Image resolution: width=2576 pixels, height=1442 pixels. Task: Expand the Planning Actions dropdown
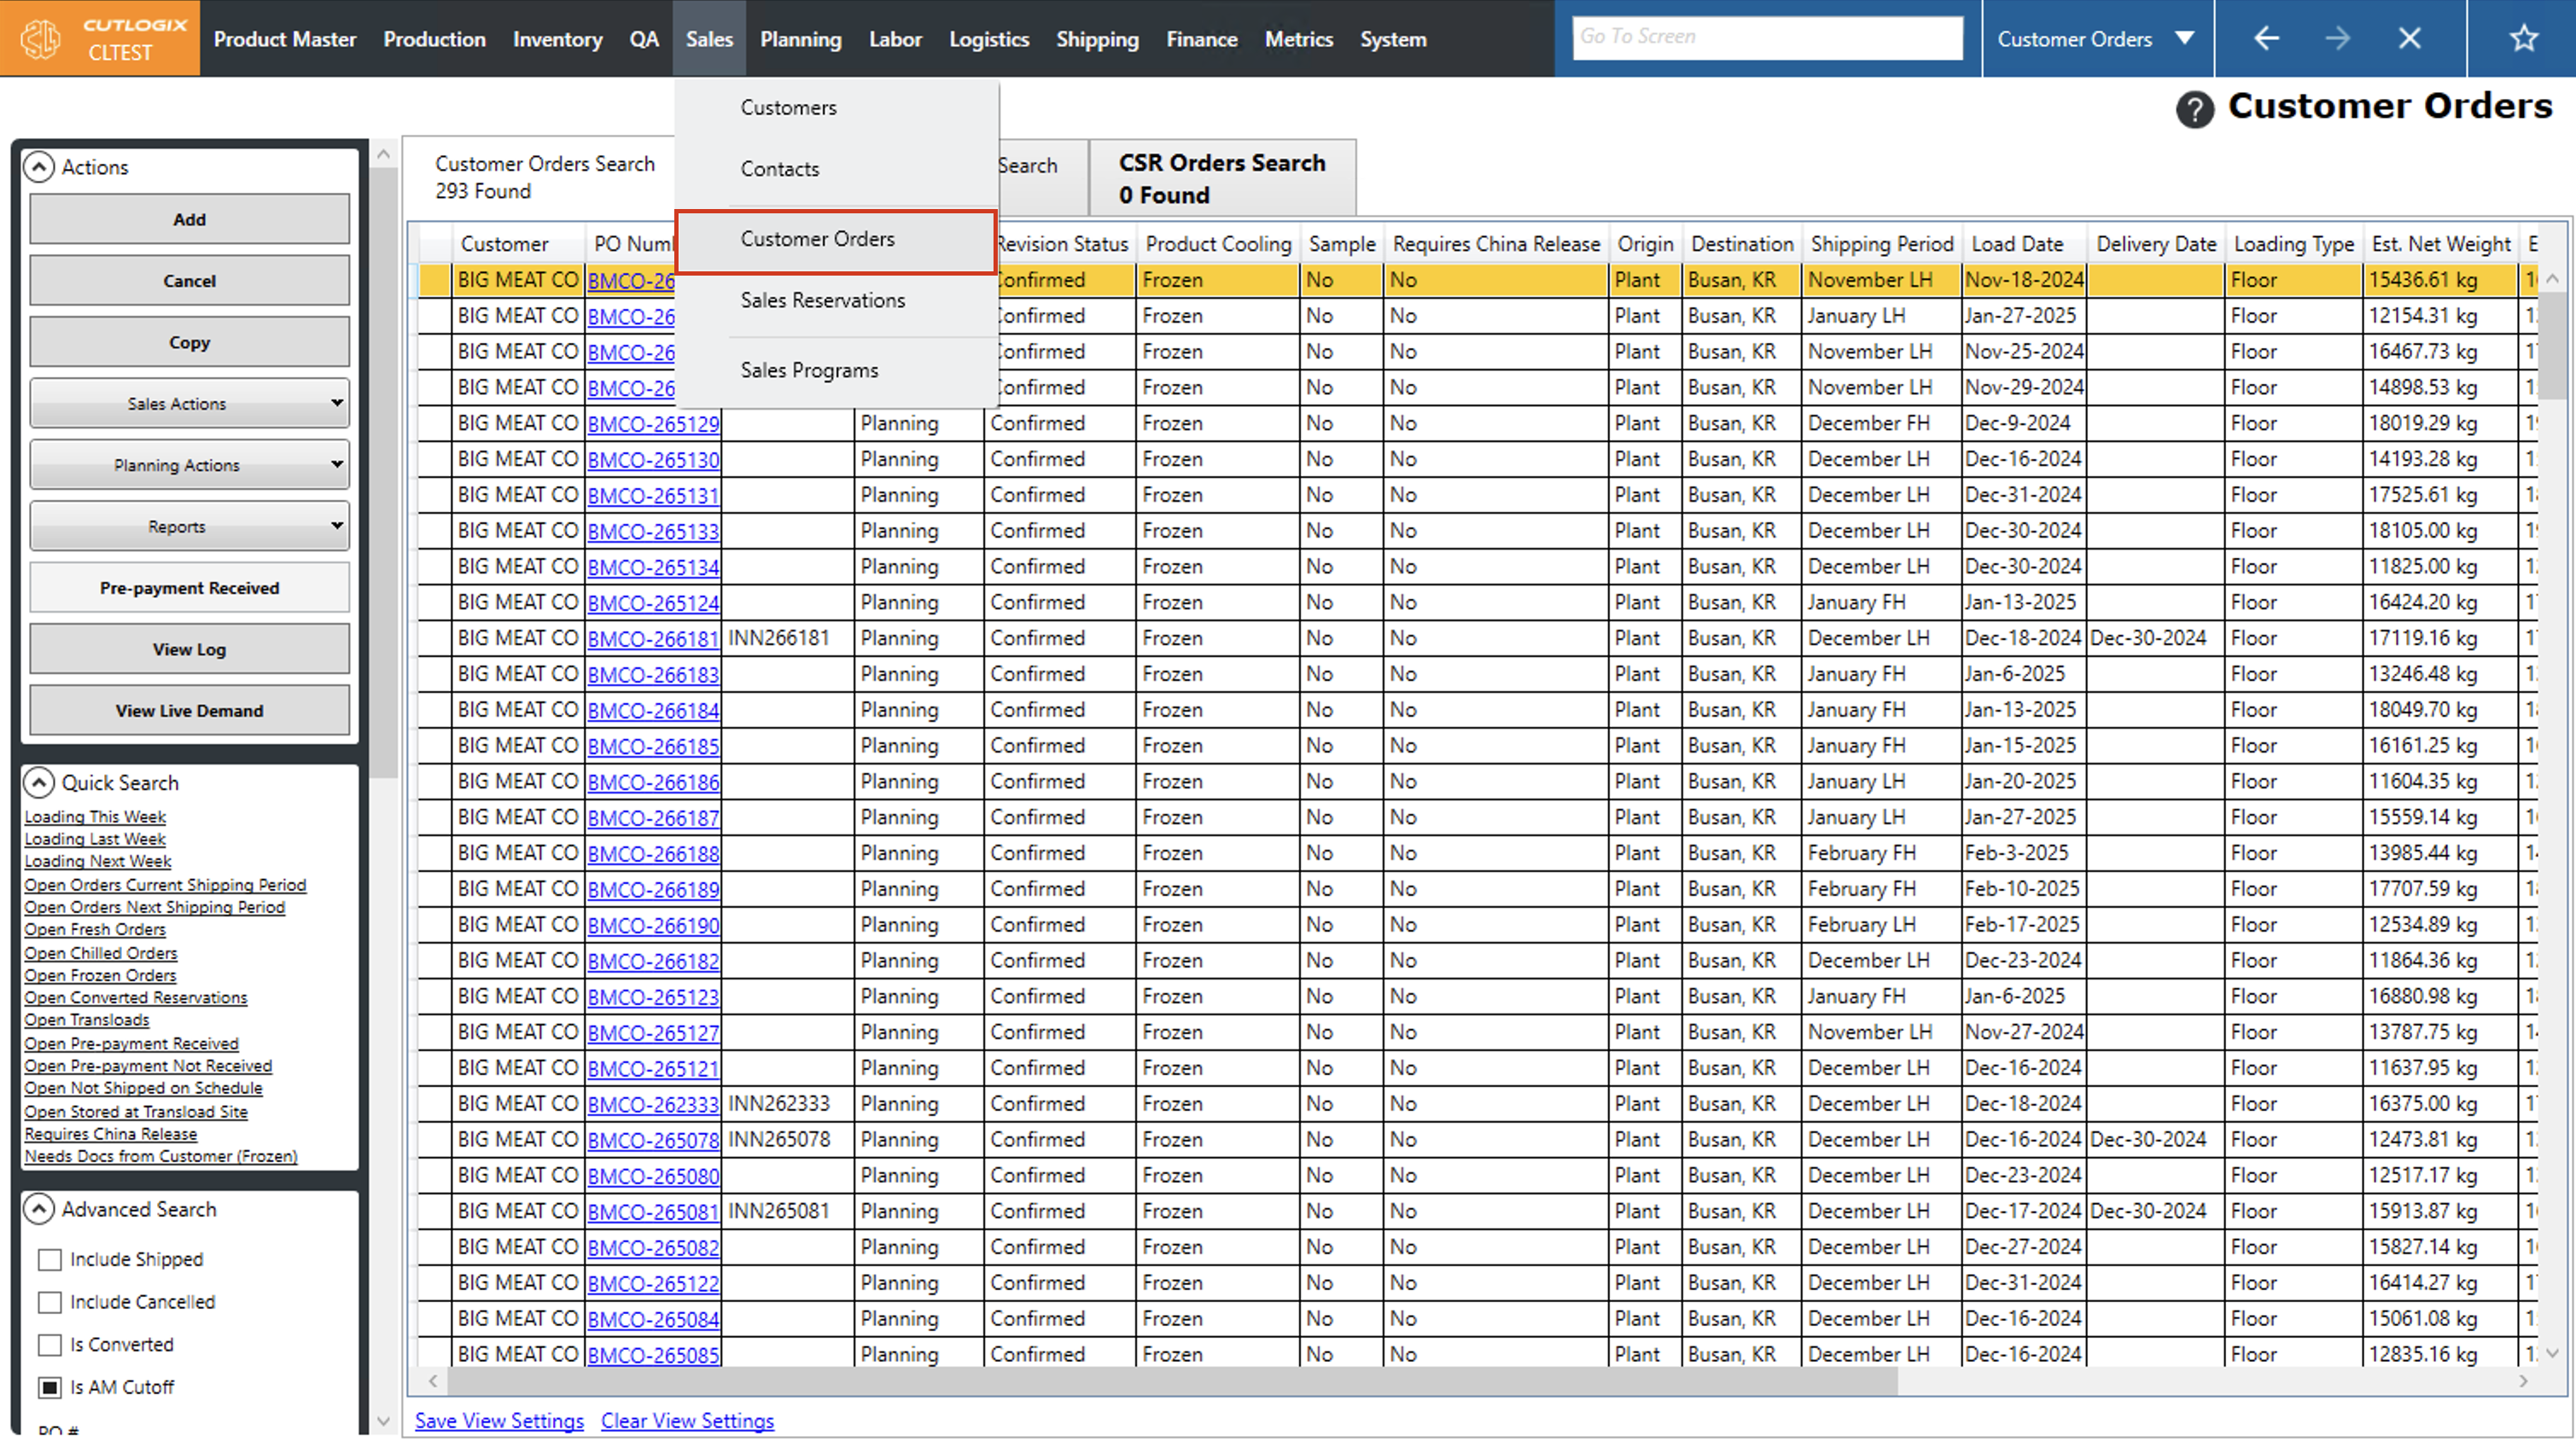189,465
